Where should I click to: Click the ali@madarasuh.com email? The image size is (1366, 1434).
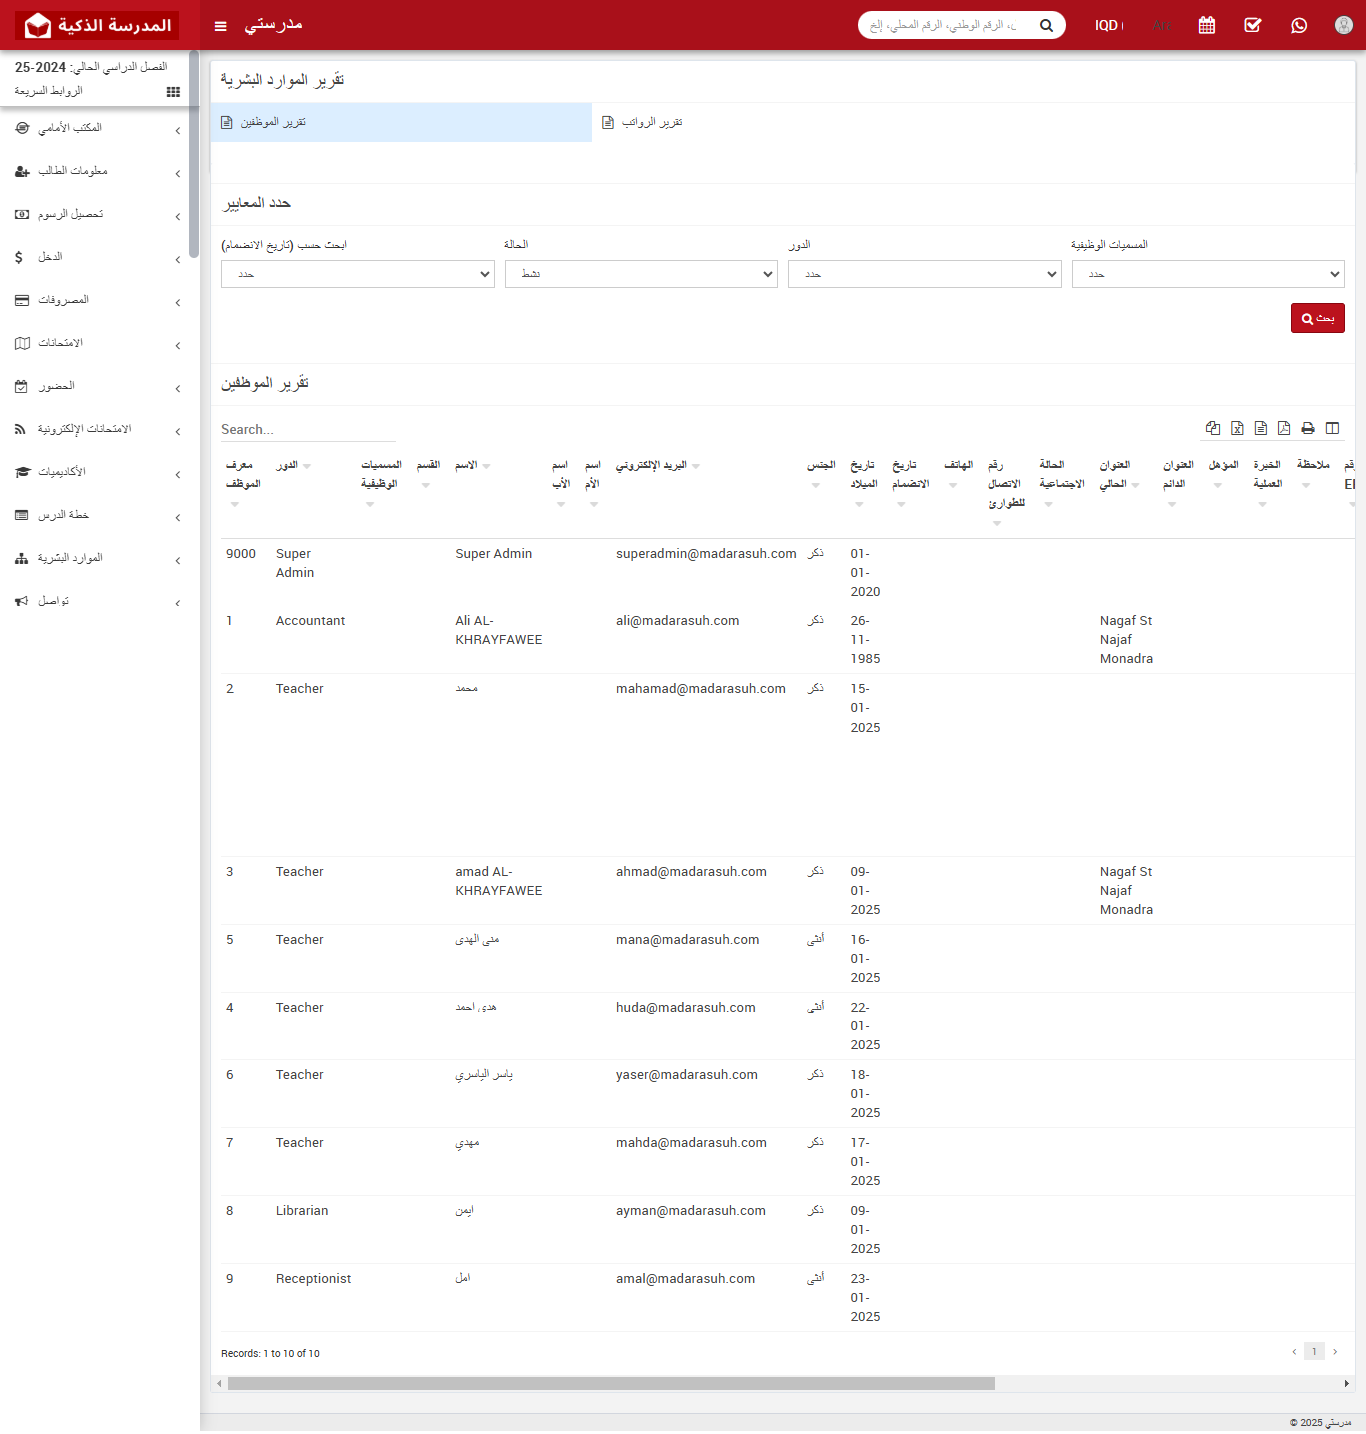coord(677,621)
